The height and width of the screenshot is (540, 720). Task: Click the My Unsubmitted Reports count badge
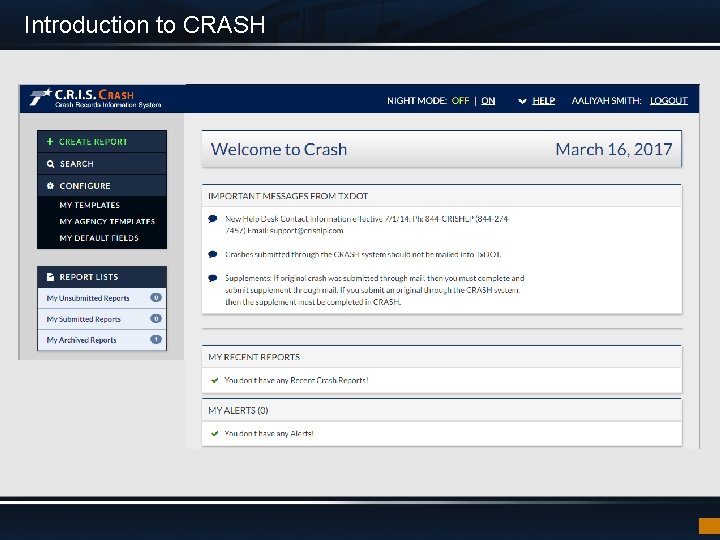(x=156, y=298)
